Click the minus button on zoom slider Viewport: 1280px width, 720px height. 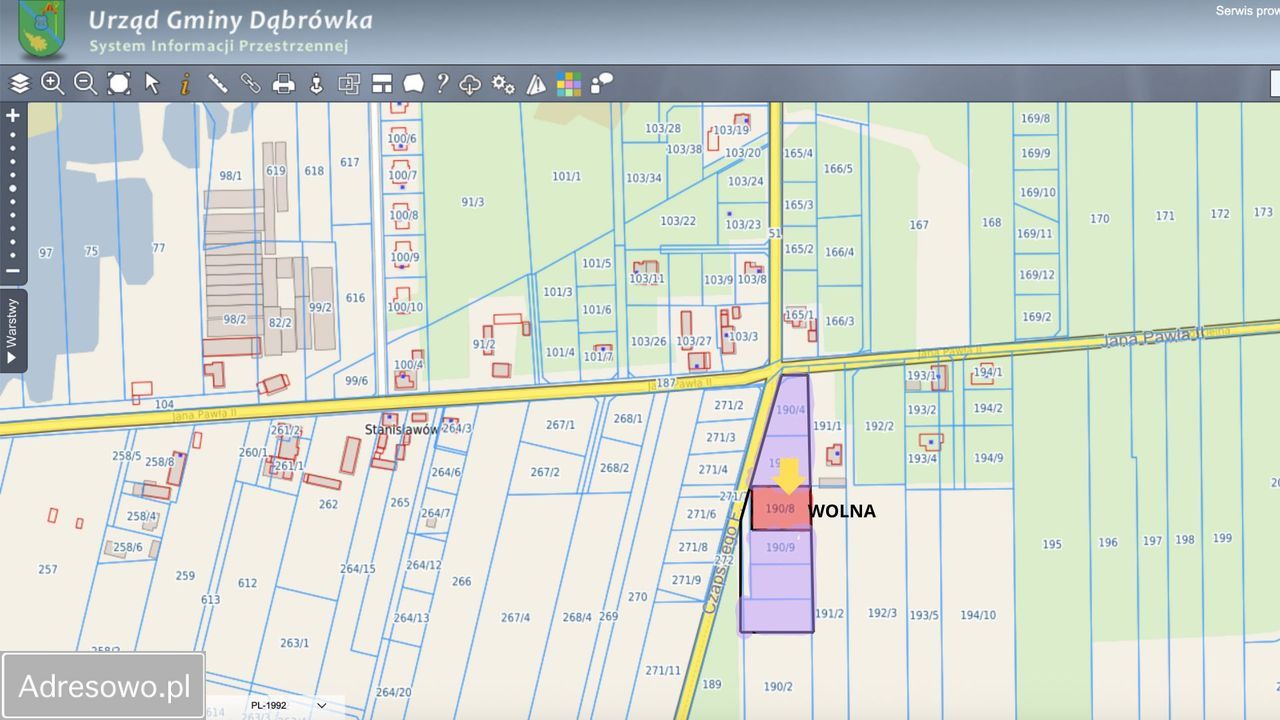[x=13, y=270]
